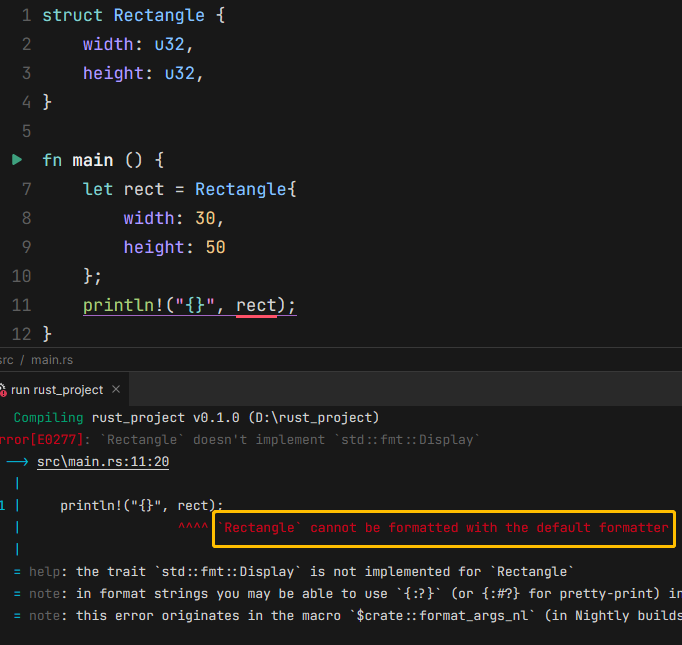
Task: Click the highlighted 'cannot be formatted' error message
Action: (444, 527)
